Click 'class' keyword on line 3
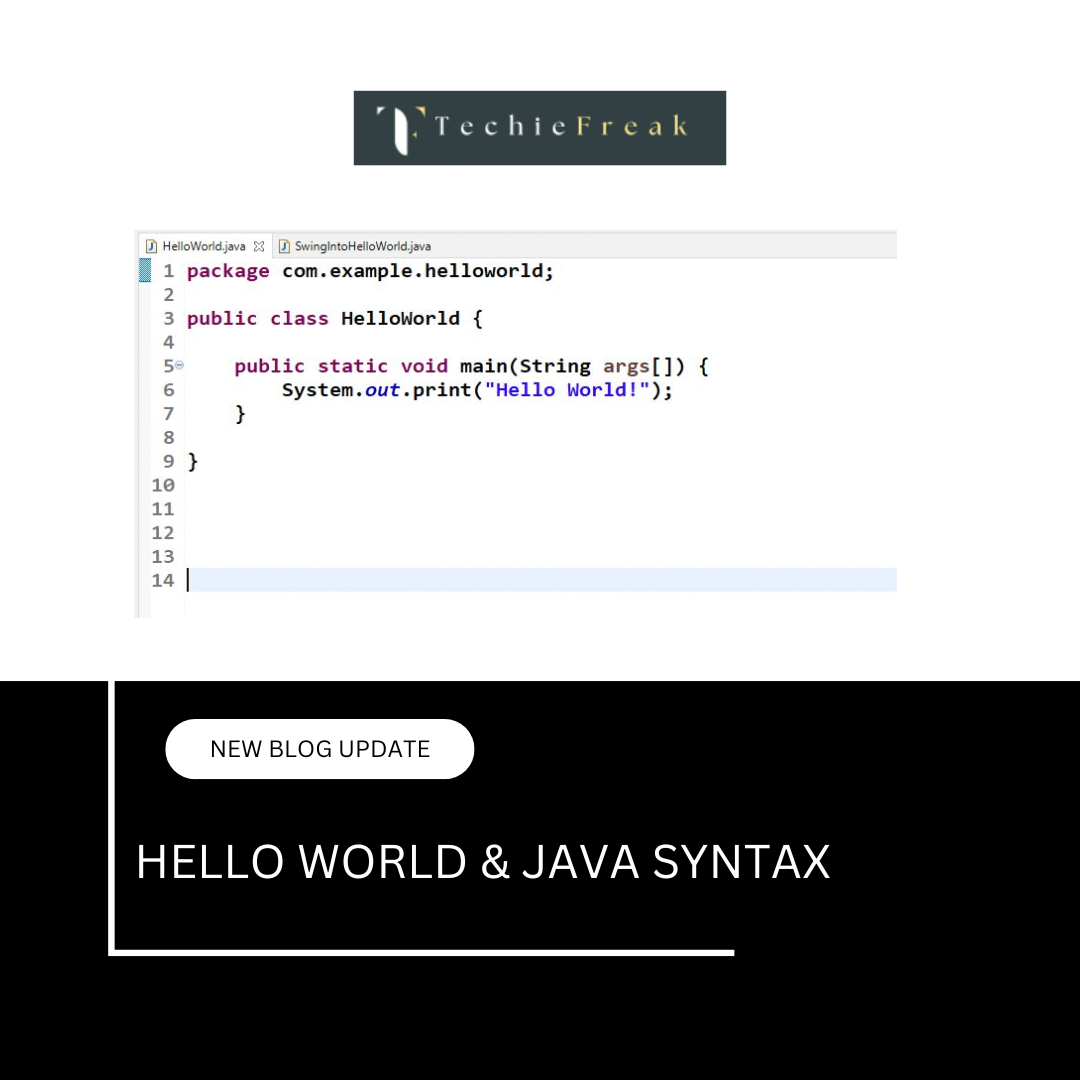 coord(299,318)
